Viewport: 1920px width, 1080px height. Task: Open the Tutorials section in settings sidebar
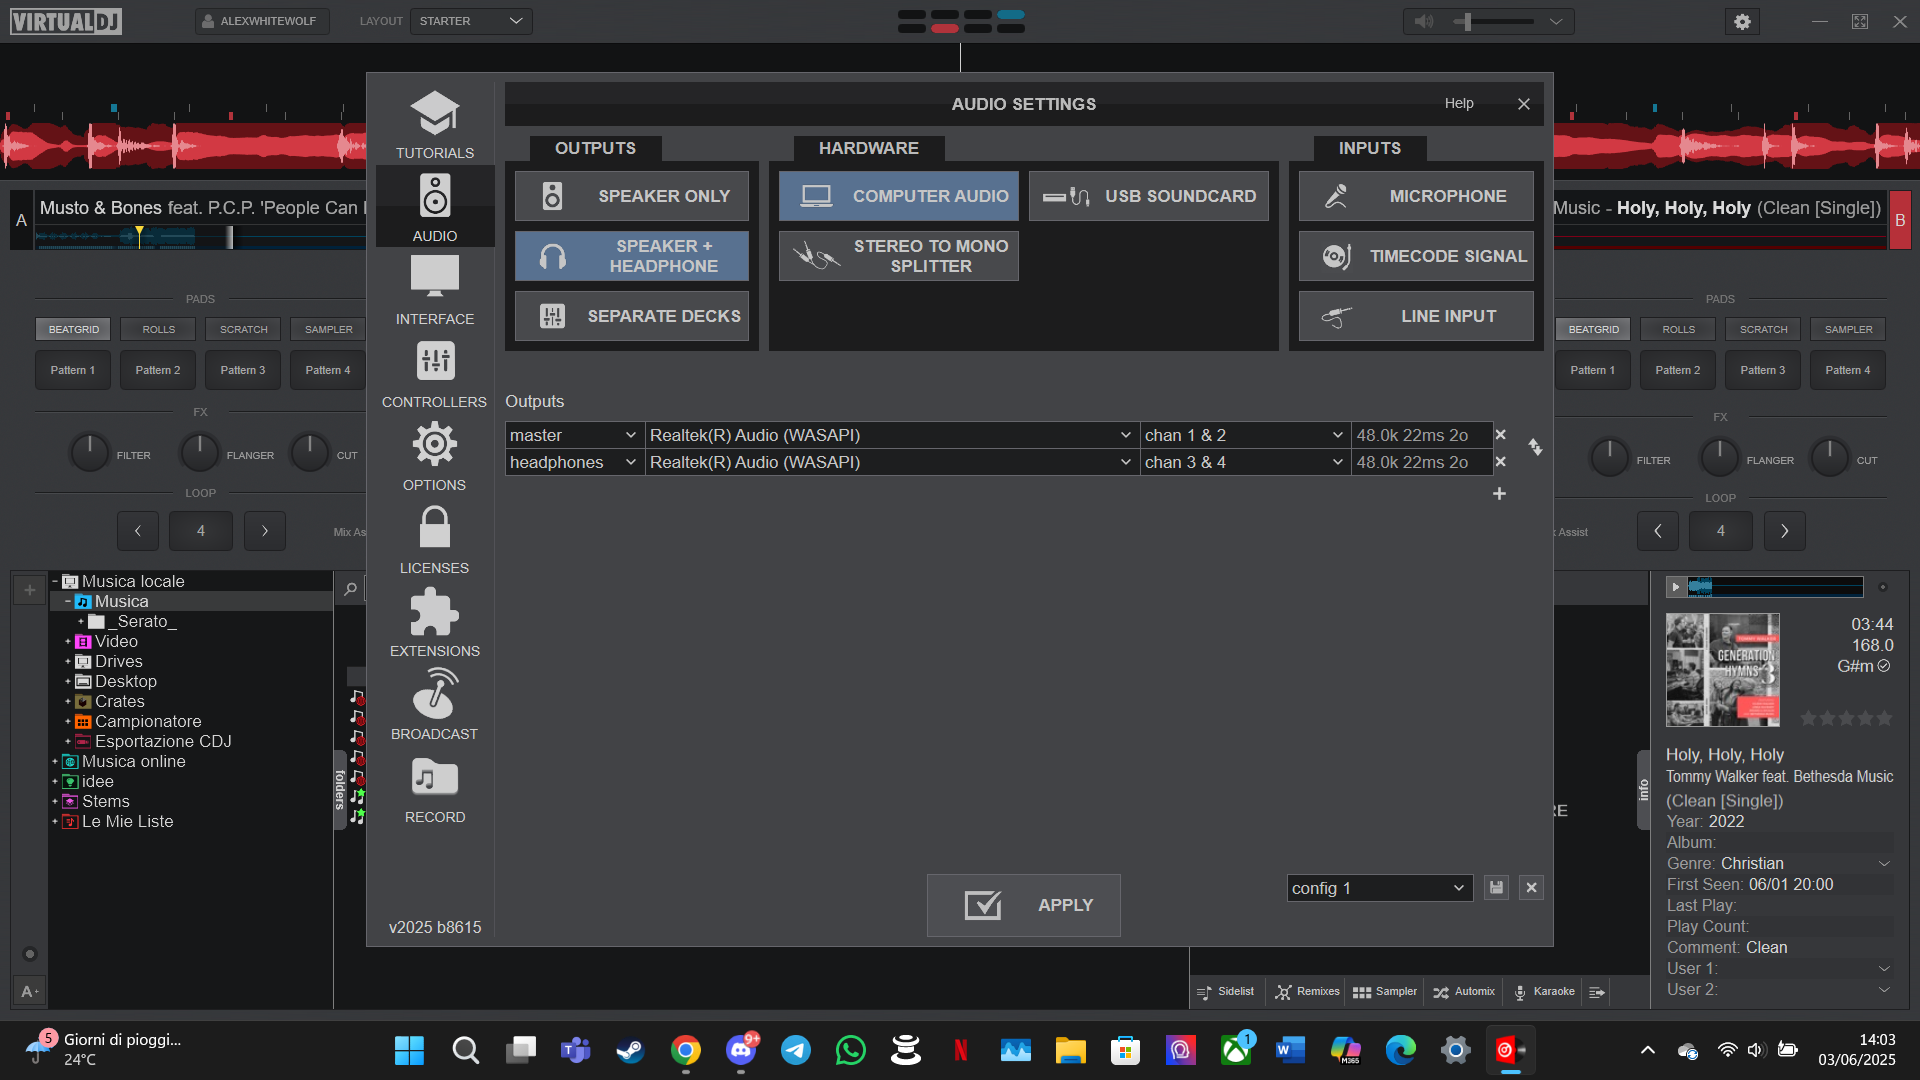click(x=434, y=124)
